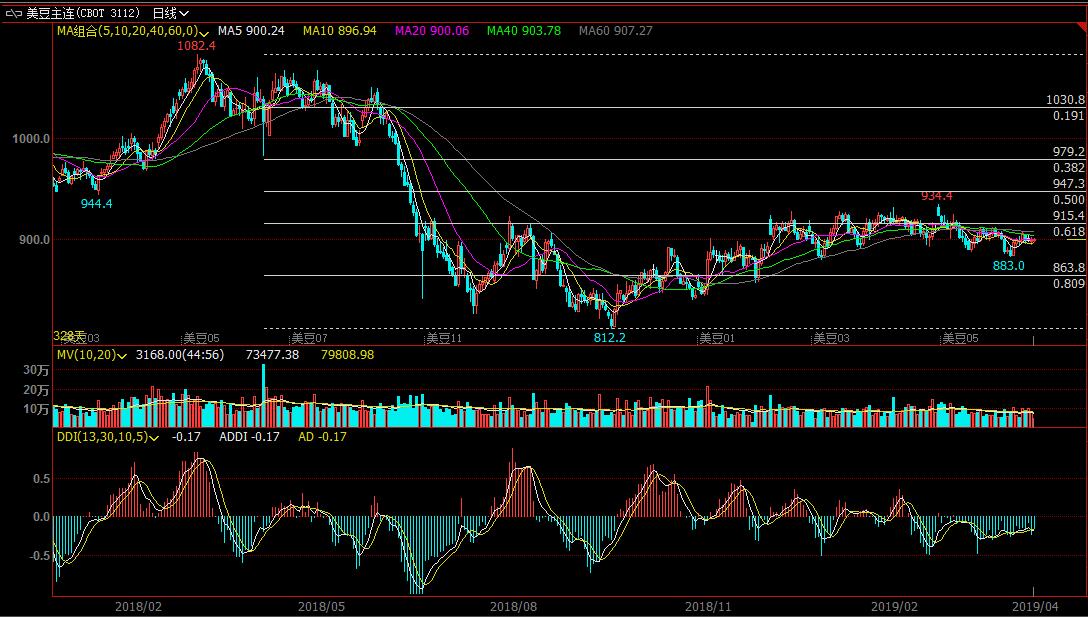Click the 2018/08 date on time axis

pos(515,606)
